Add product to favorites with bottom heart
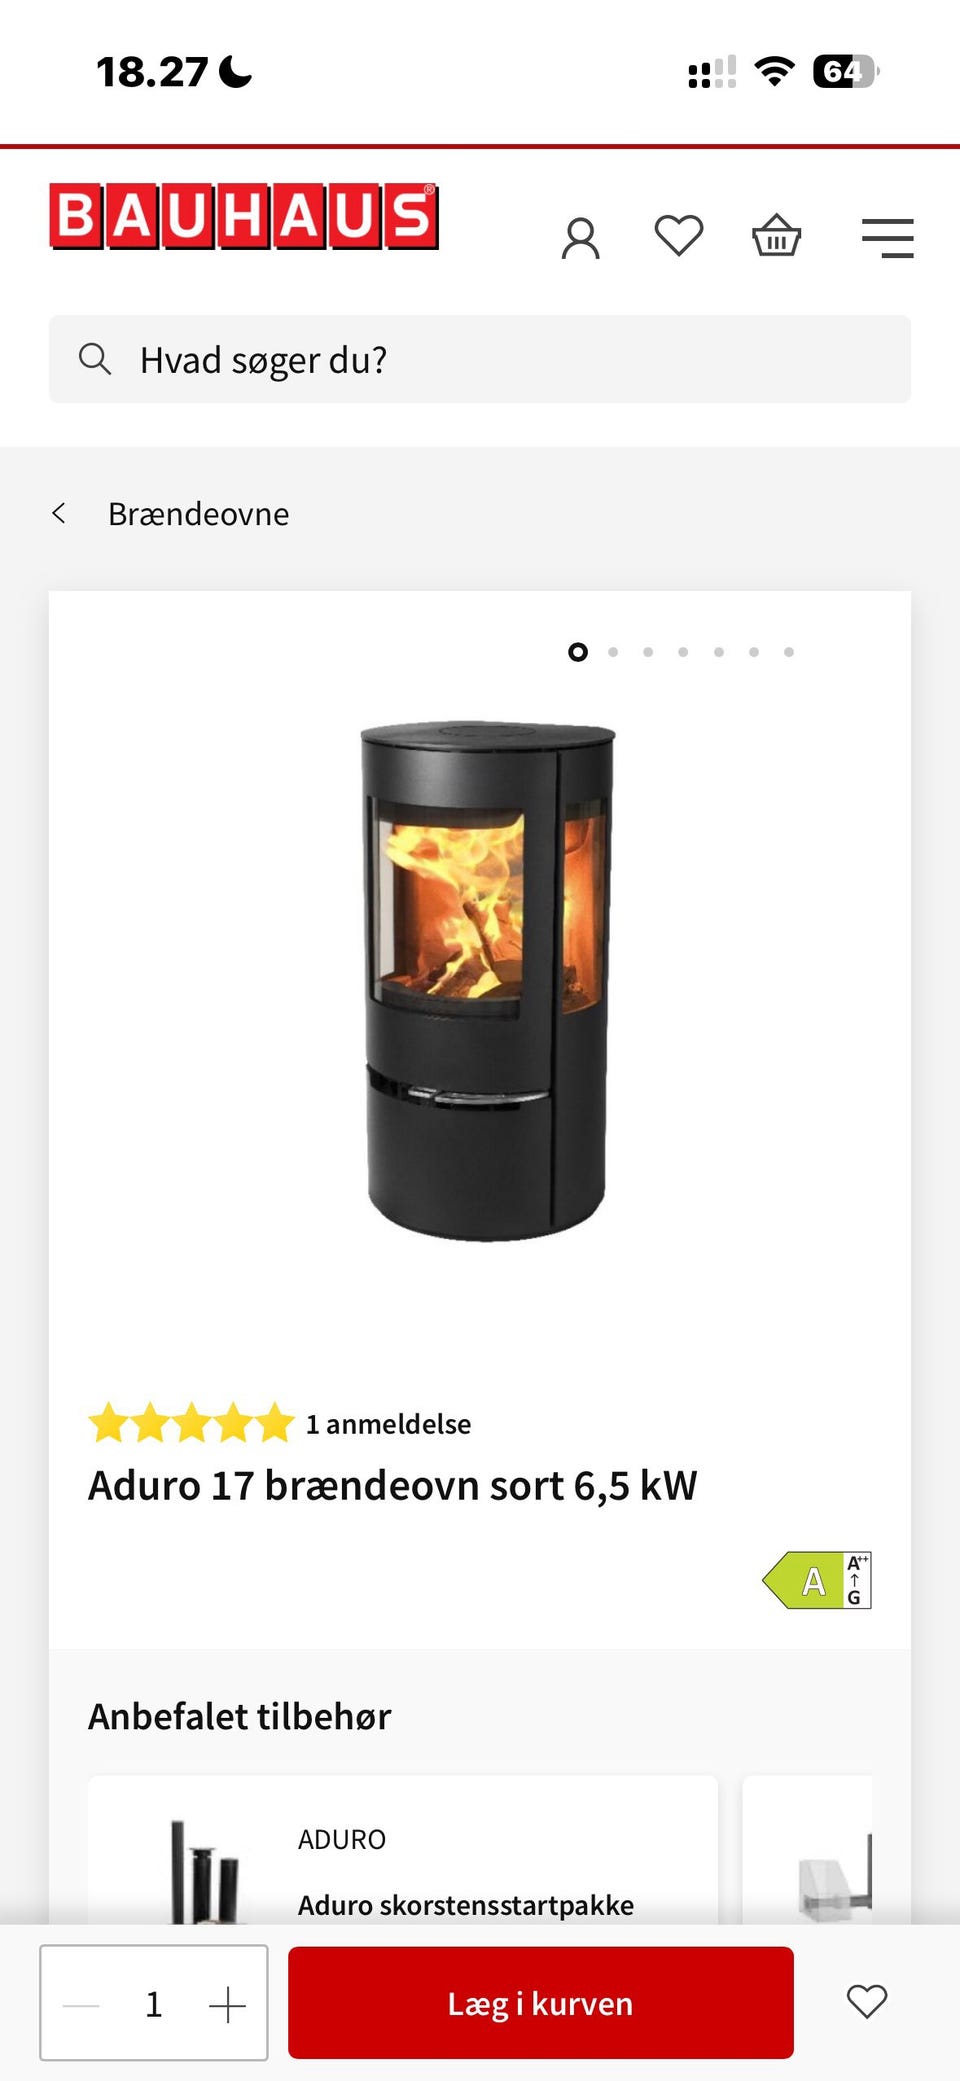The height and width of the screenshot is (2081, 960). click(867, 2002)
